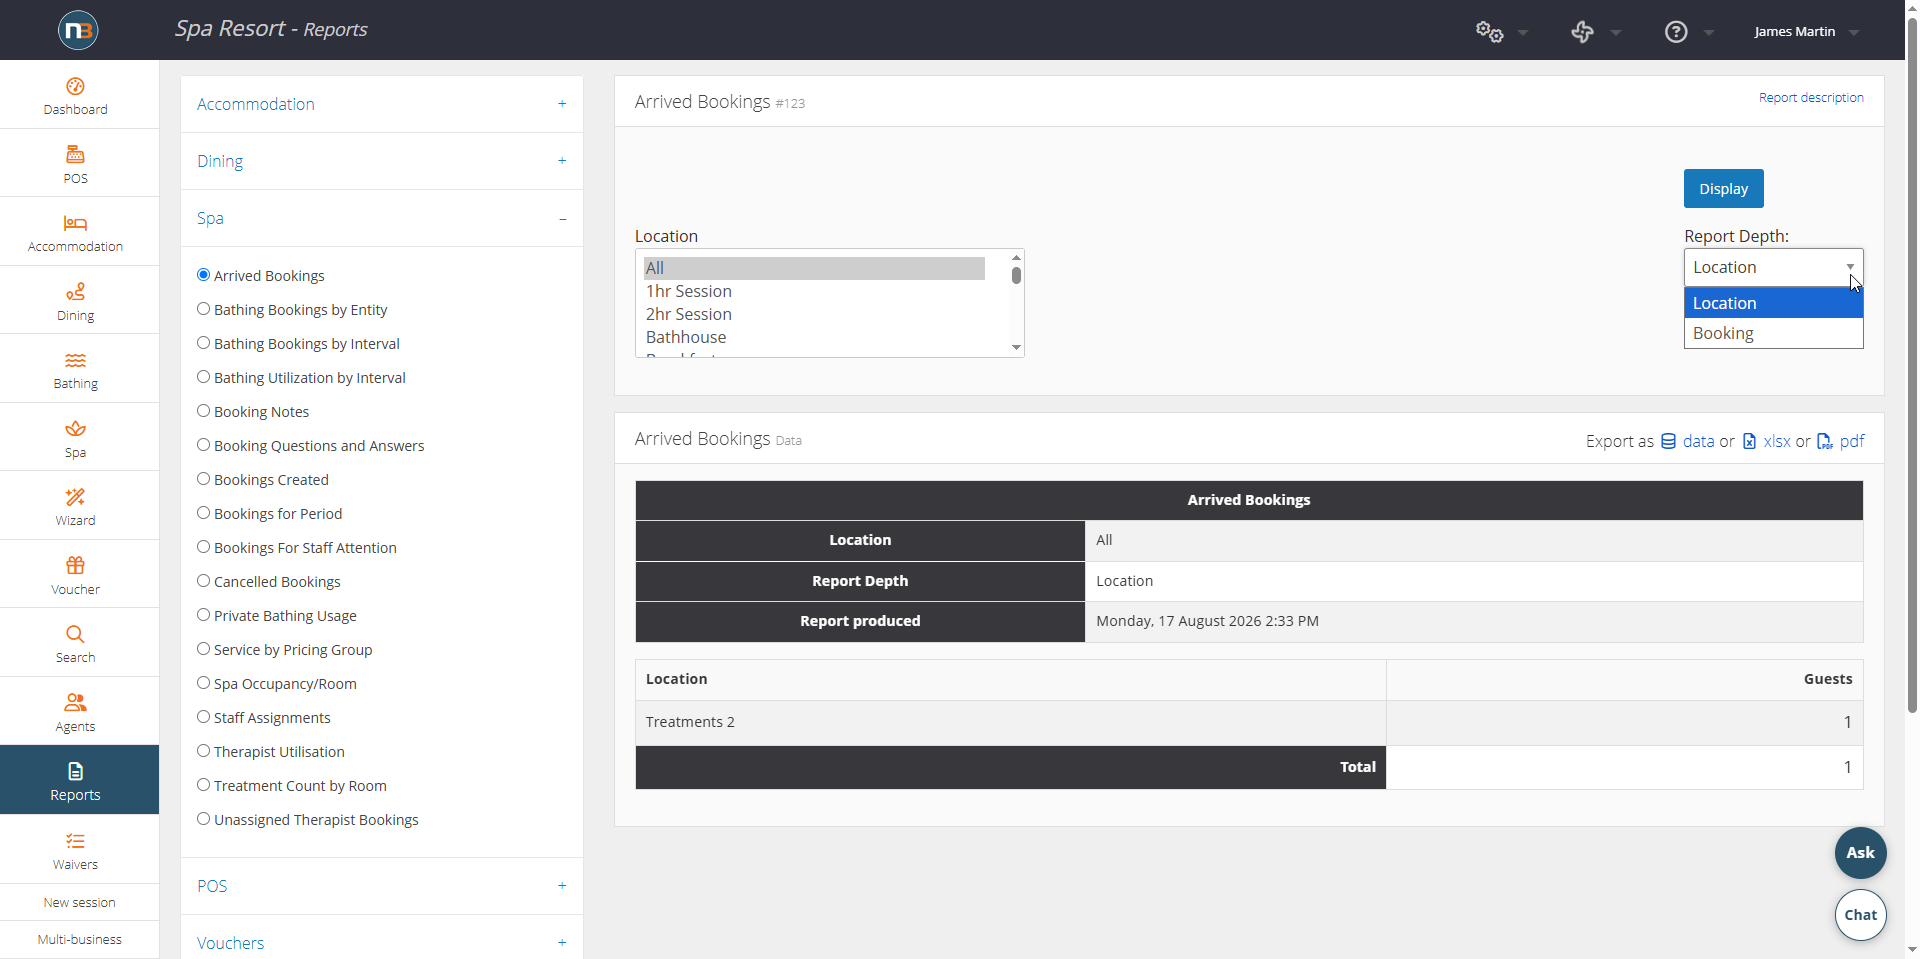Export report as pdf

tap(1852, 441)
